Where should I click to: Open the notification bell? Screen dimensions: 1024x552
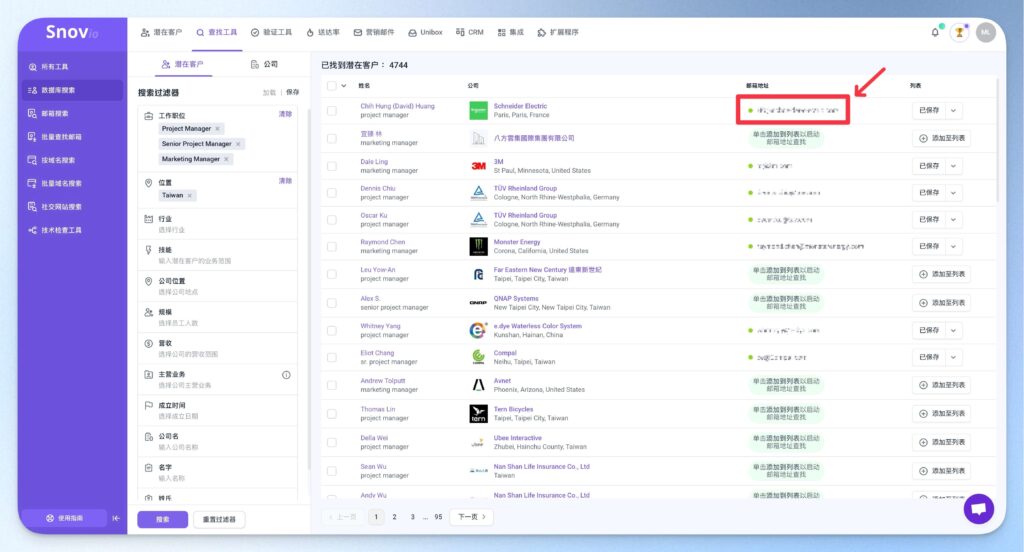tap(935, 32)
